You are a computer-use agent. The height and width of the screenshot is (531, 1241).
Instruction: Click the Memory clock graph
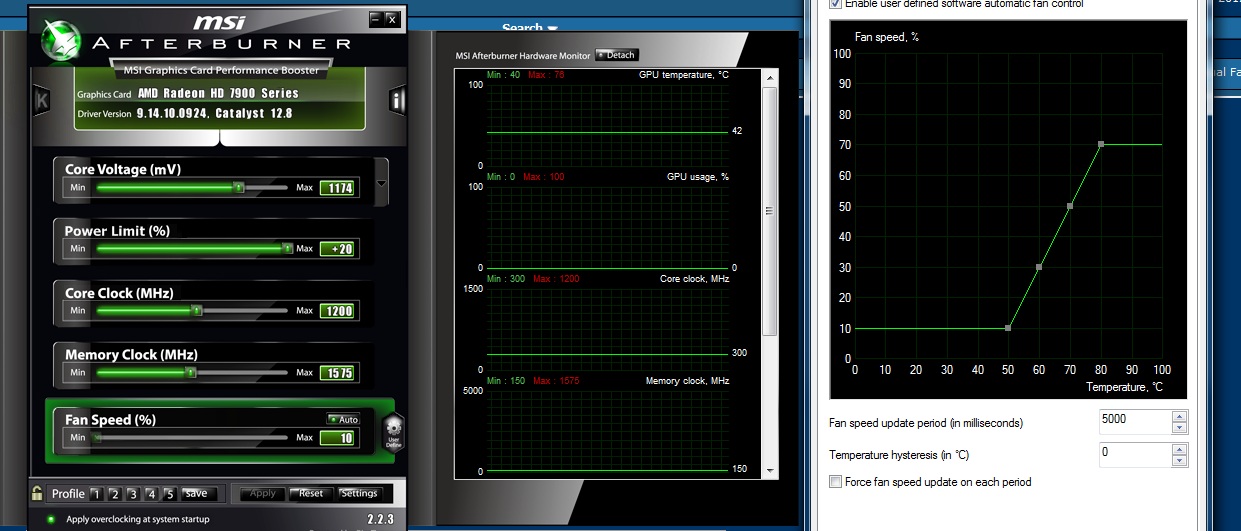[607, 431]
